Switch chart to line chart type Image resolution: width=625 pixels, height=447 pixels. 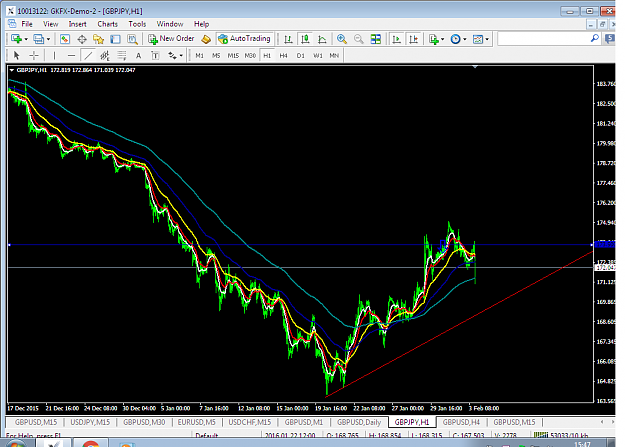pos(322,39)
